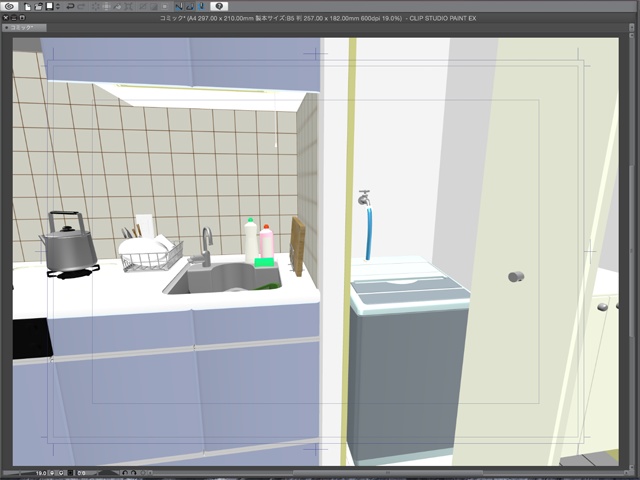Redo the last action

tap(82, 7)
